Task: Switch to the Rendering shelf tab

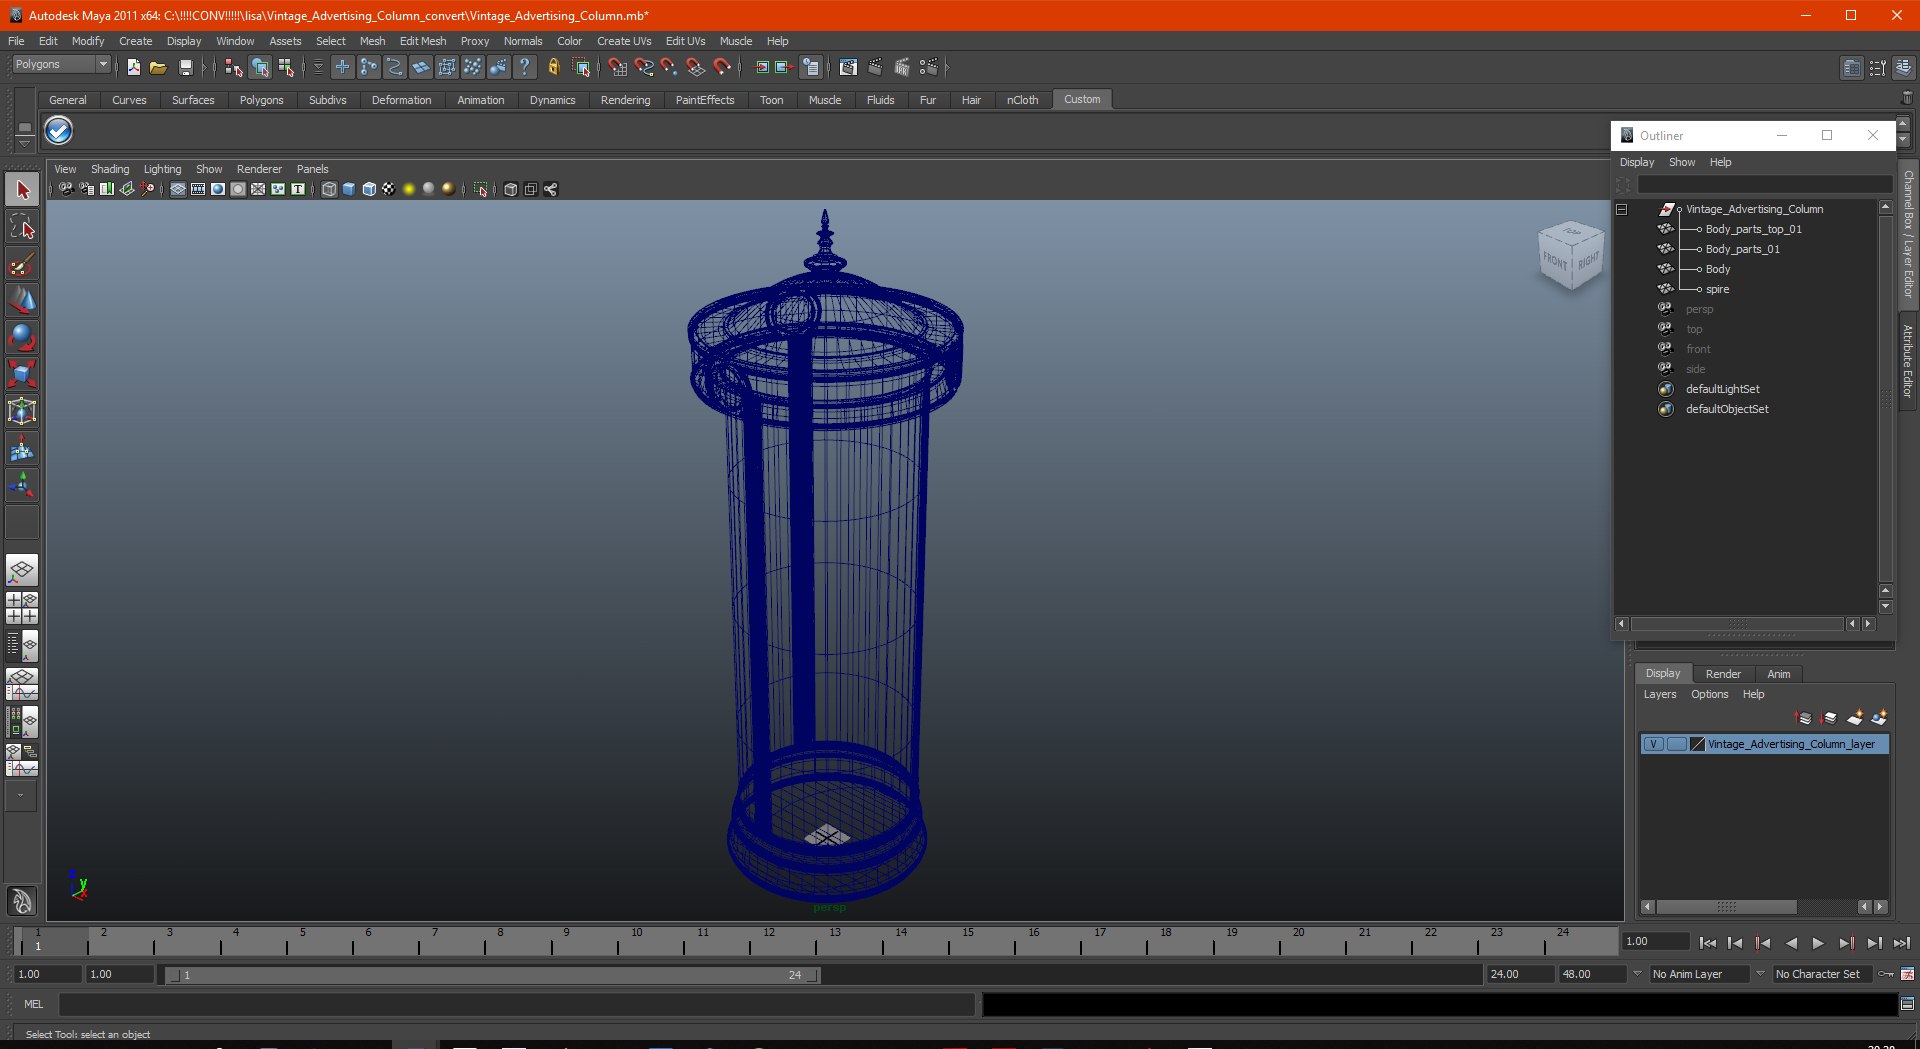Action: click(x=625, y=100)
